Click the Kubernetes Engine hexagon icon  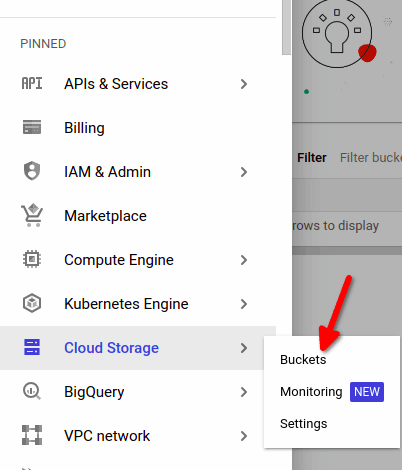32,303
